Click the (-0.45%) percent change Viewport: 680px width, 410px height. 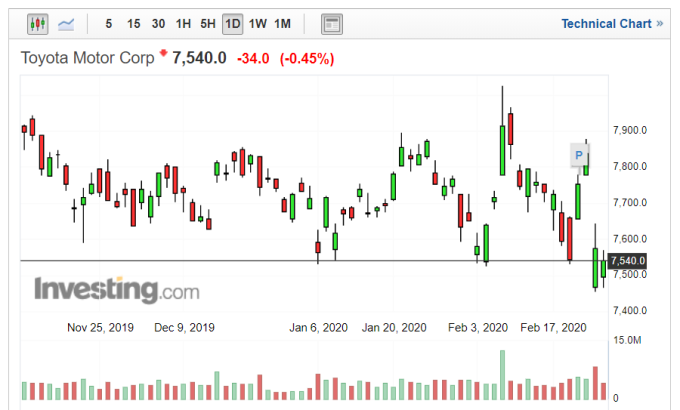pos(307,59)
